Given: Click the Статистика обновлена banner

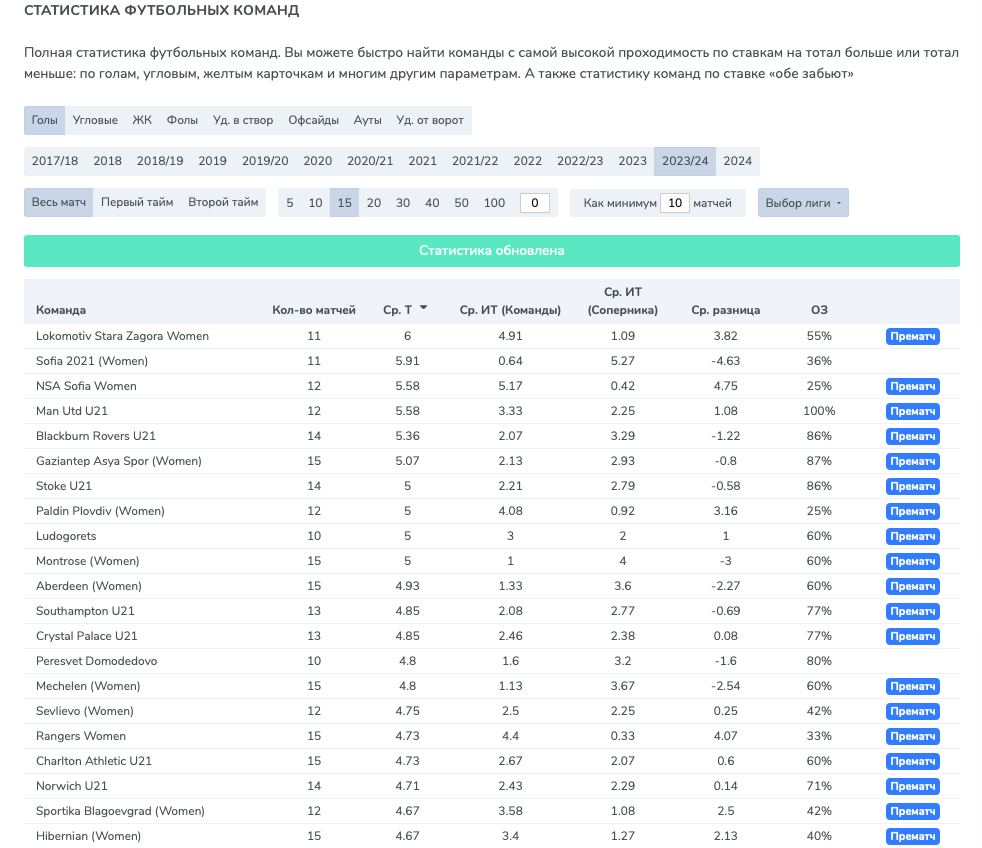Looking at the screenshot, I should tap(492, 251).
